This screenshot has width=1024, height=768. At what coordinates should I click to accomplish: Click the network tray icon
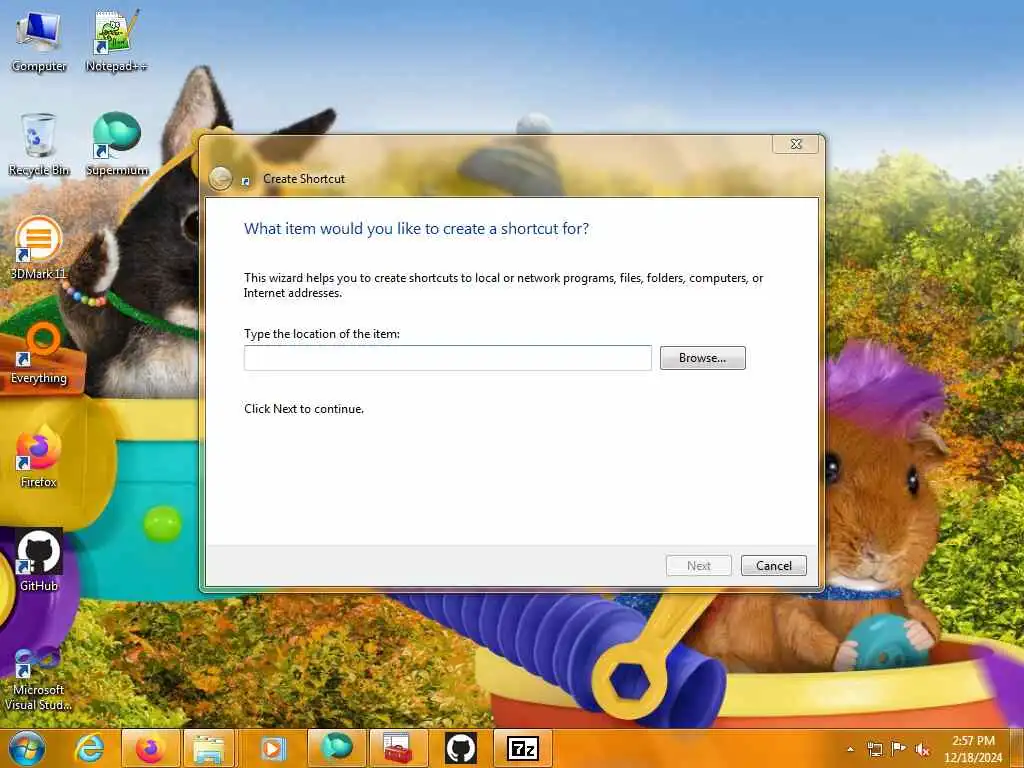point(874,749)
